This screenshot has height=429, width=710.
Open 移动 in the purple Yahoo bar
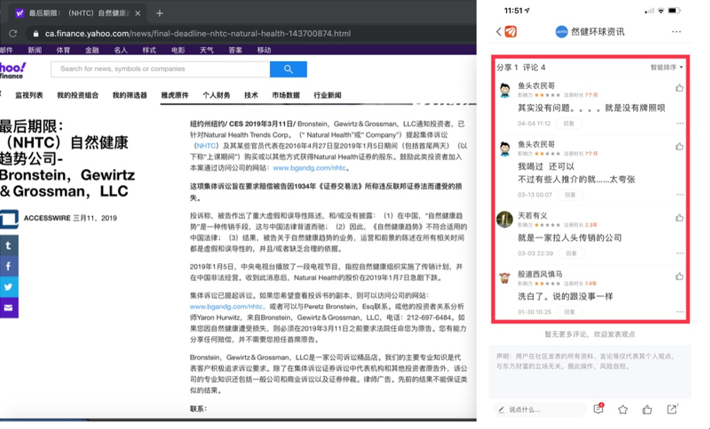[264, 50]
